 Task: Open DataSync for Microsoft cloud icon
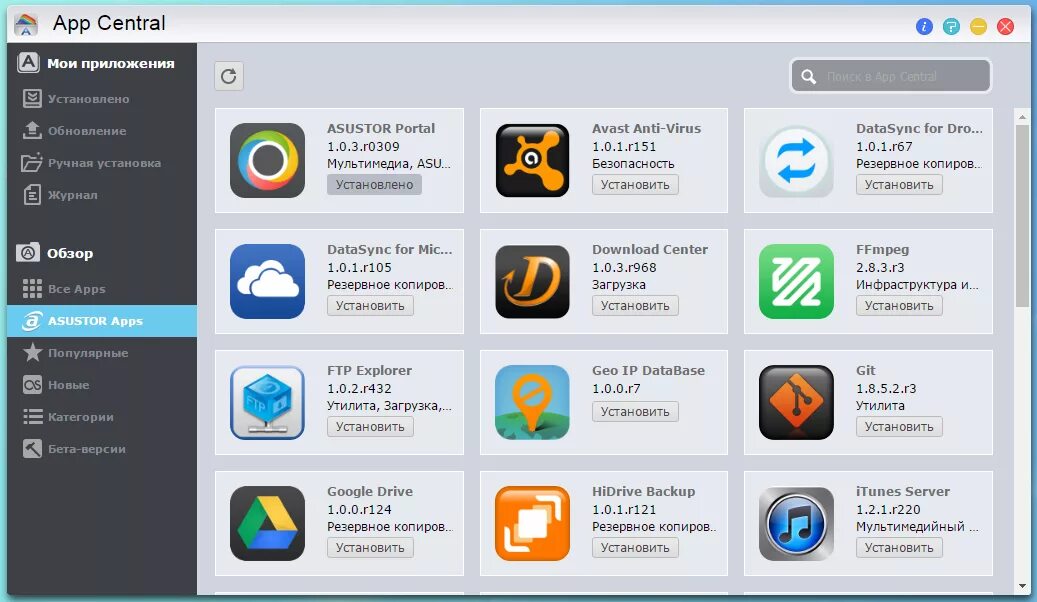[x=267, y=281]
